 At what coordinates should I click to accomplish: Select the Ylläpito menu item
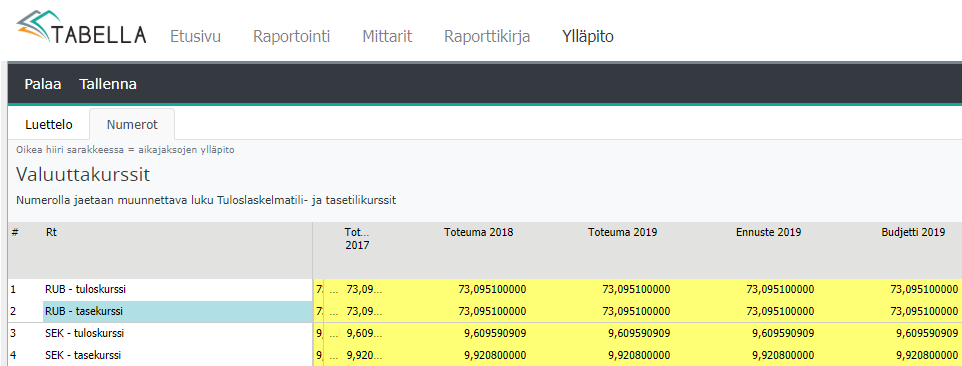pyautogui.click(x=588, y=36)
